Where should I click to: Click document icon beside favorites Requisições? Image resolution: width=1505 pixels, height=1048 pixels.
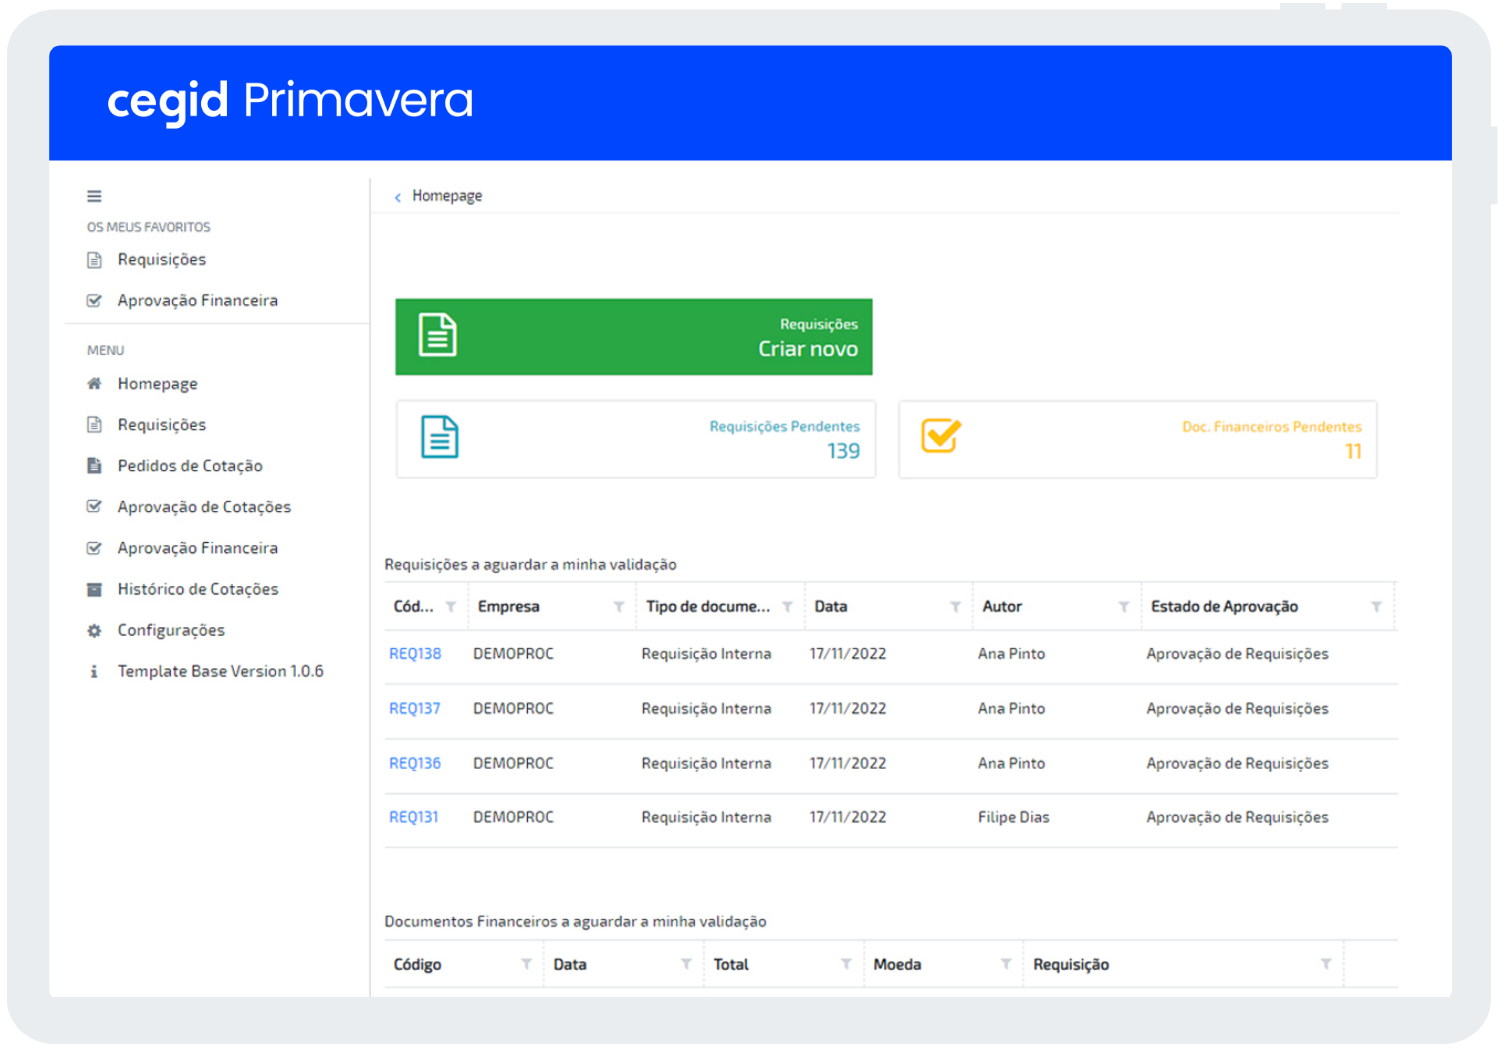(x=94, y=260)
